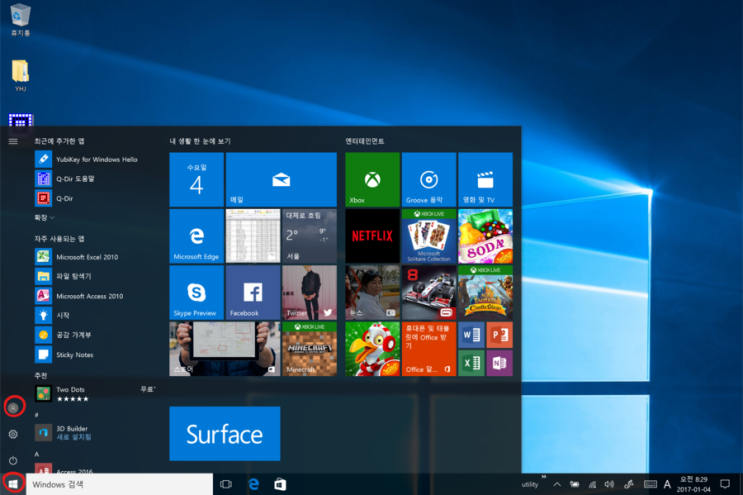Open the calendar tile showing 4
This screenshot has height=495, width=743.
[197, 180]
